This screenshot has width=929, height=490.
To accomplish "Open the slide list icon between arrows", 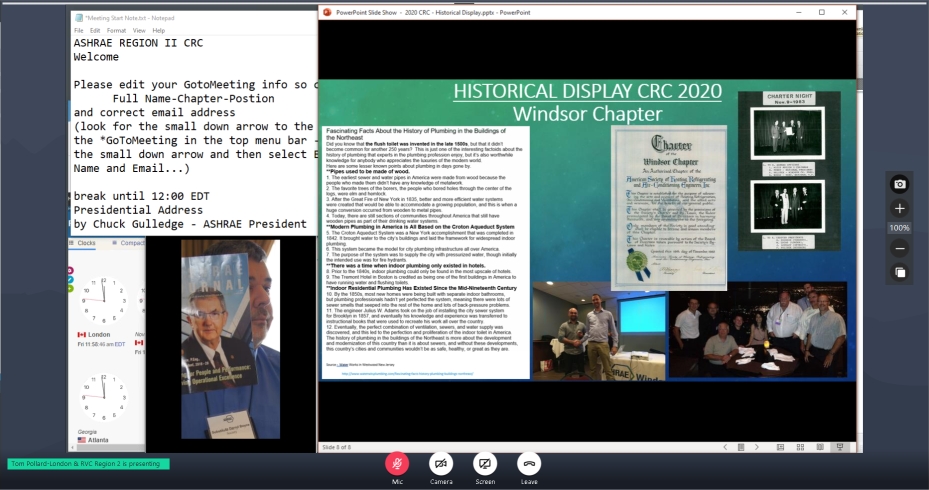I will [741, 447].
